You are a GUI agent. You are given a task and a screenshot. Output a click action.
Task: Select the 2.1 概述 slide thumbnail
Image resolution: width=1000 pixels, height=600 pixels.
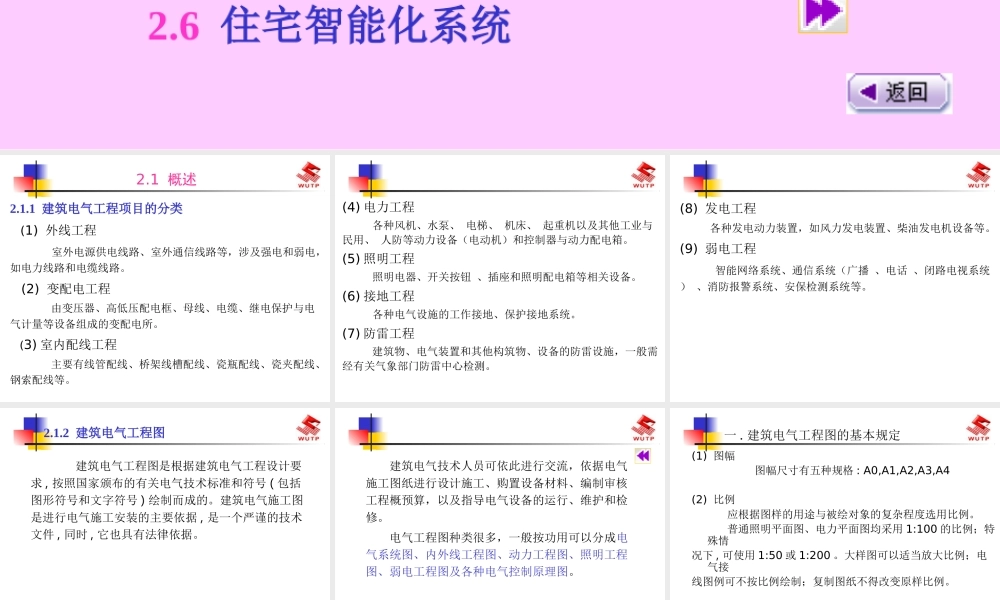[166, 290]
